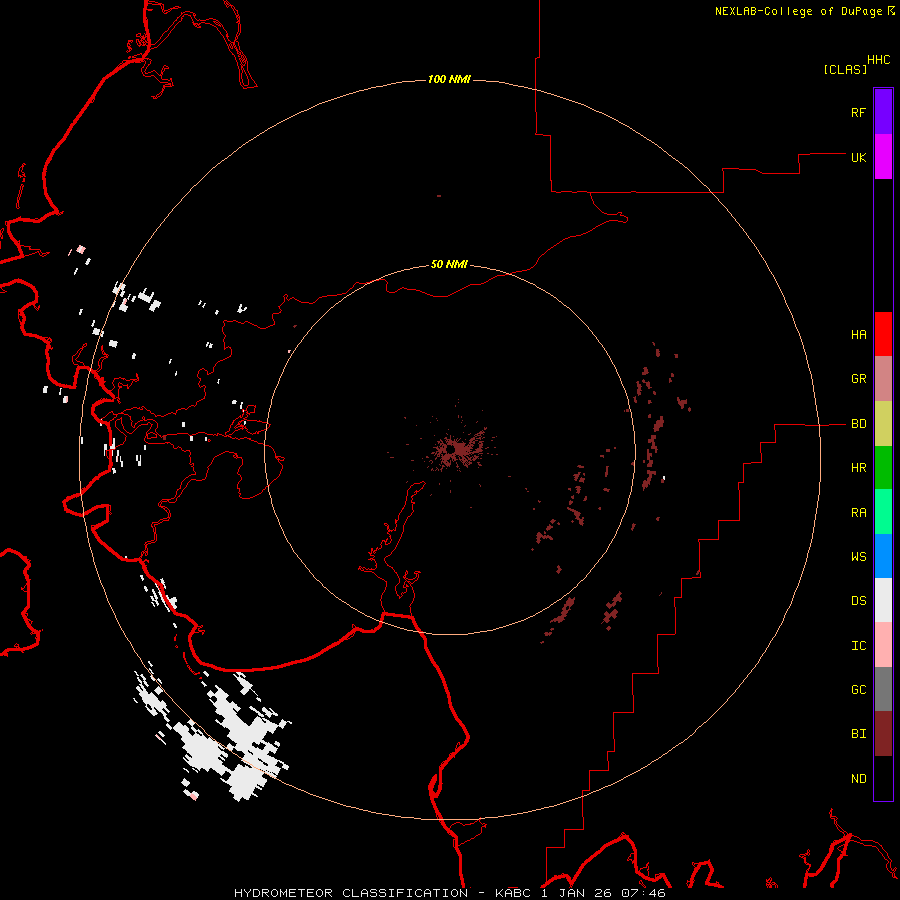900x900 pixels.
Task: Click the GR legend label
Action: click(x=858, y=378)
